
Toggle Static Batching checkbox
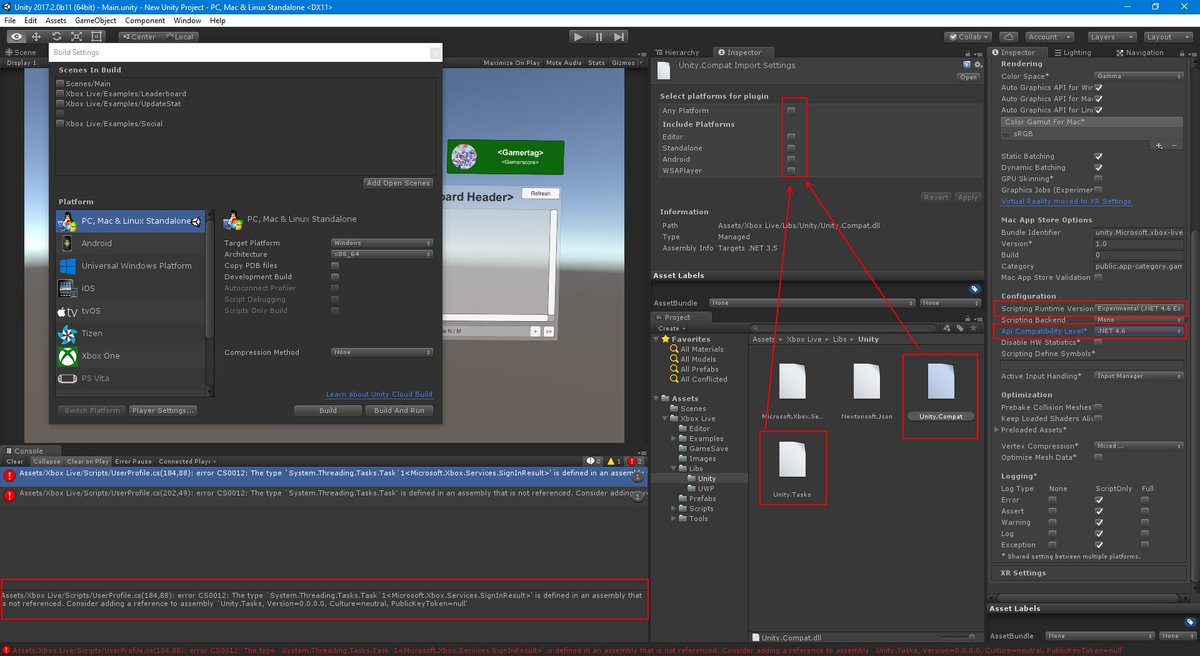click(x=1098, y=156)
